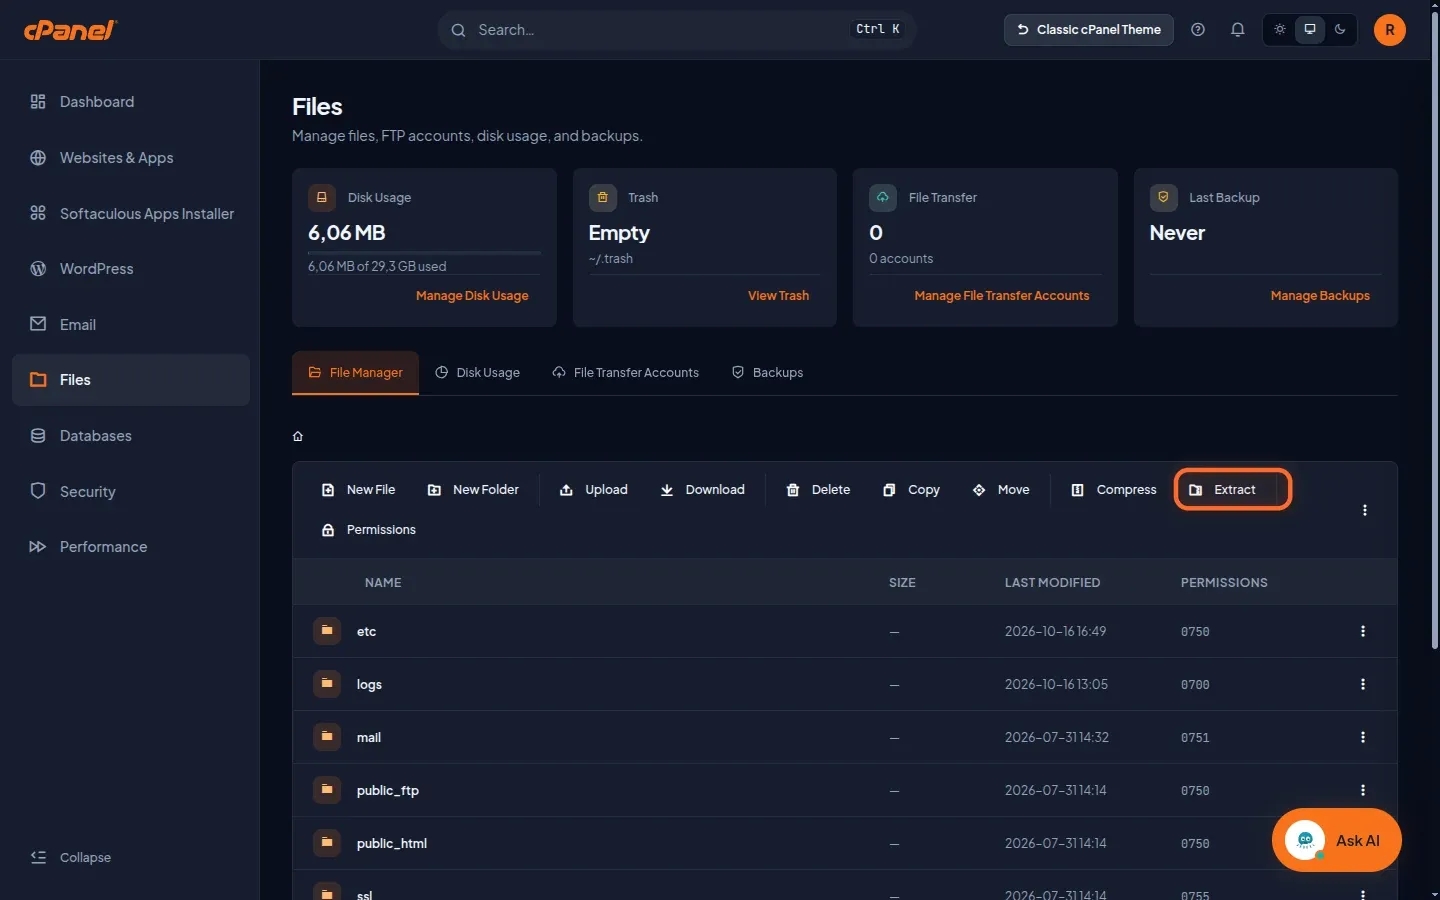The image size is (1440, 900).
Task: Click Delete in file toolbar
Action: click(x=819, y=490)
